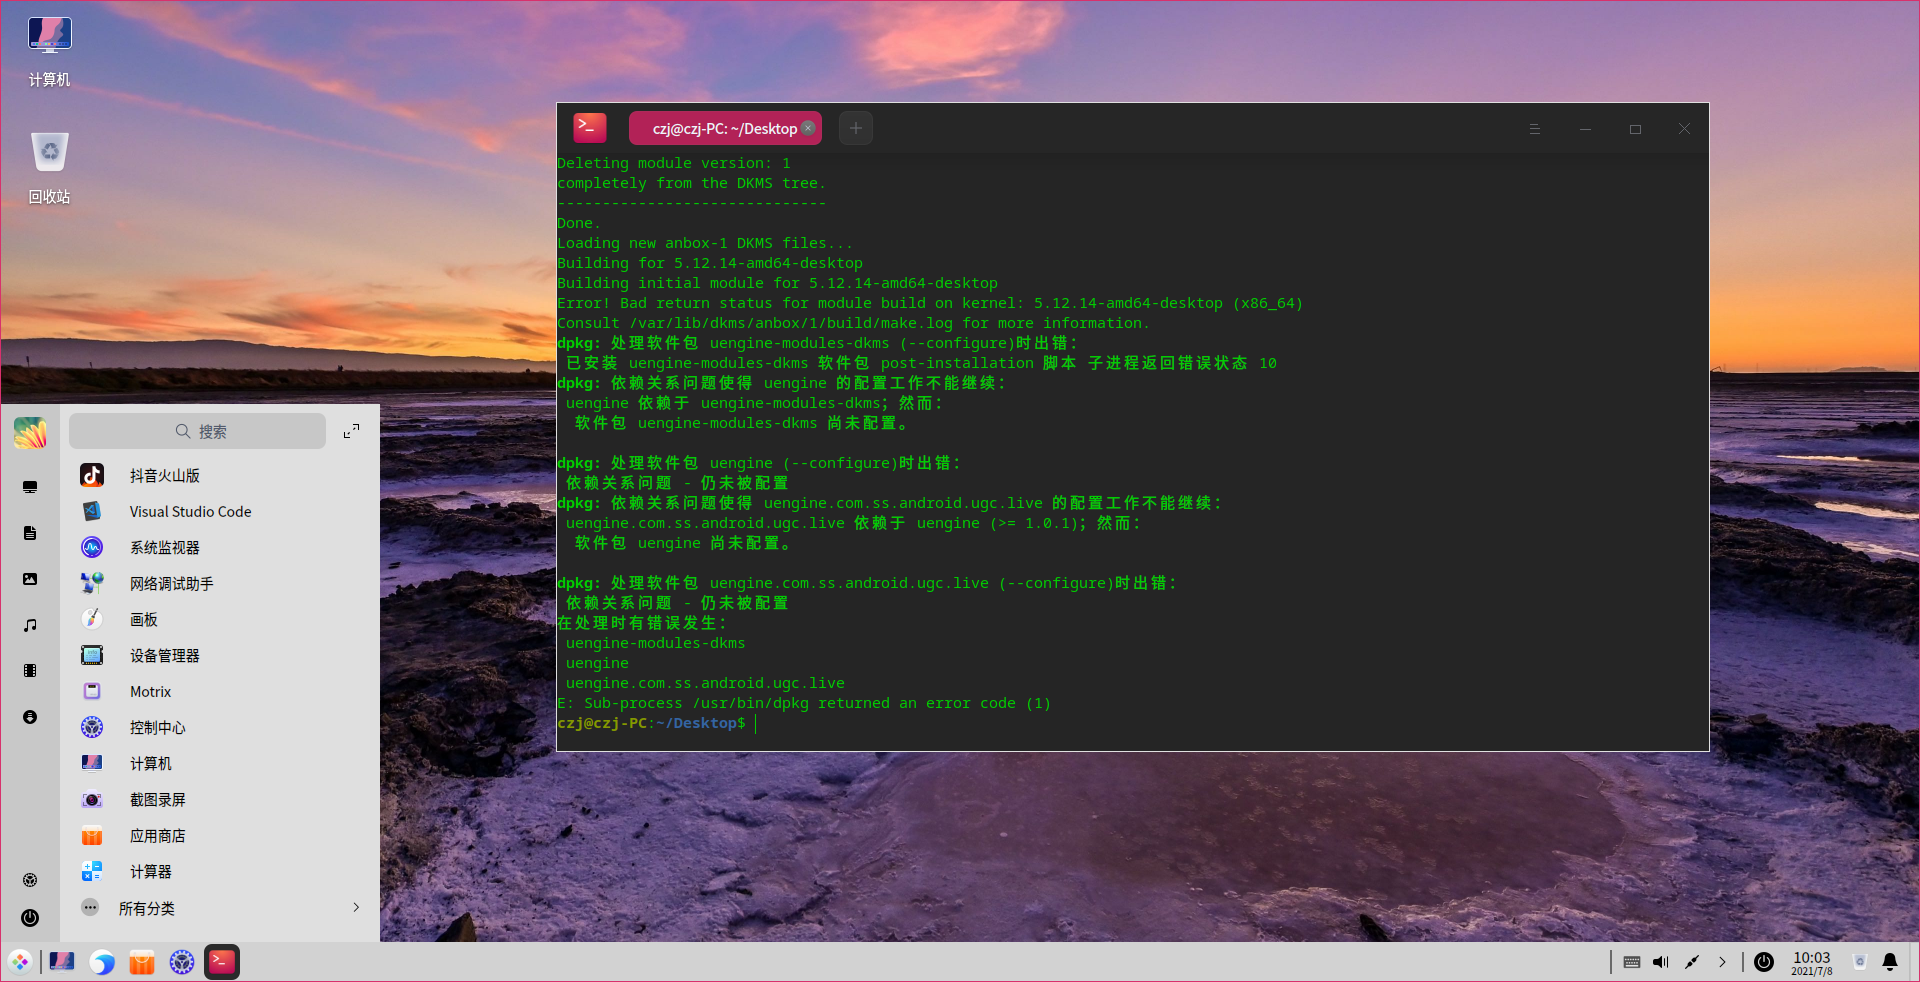Click the launcher button on the taskbar
The width and height of the screenshot is (1920, 982).
click(20, 962)
